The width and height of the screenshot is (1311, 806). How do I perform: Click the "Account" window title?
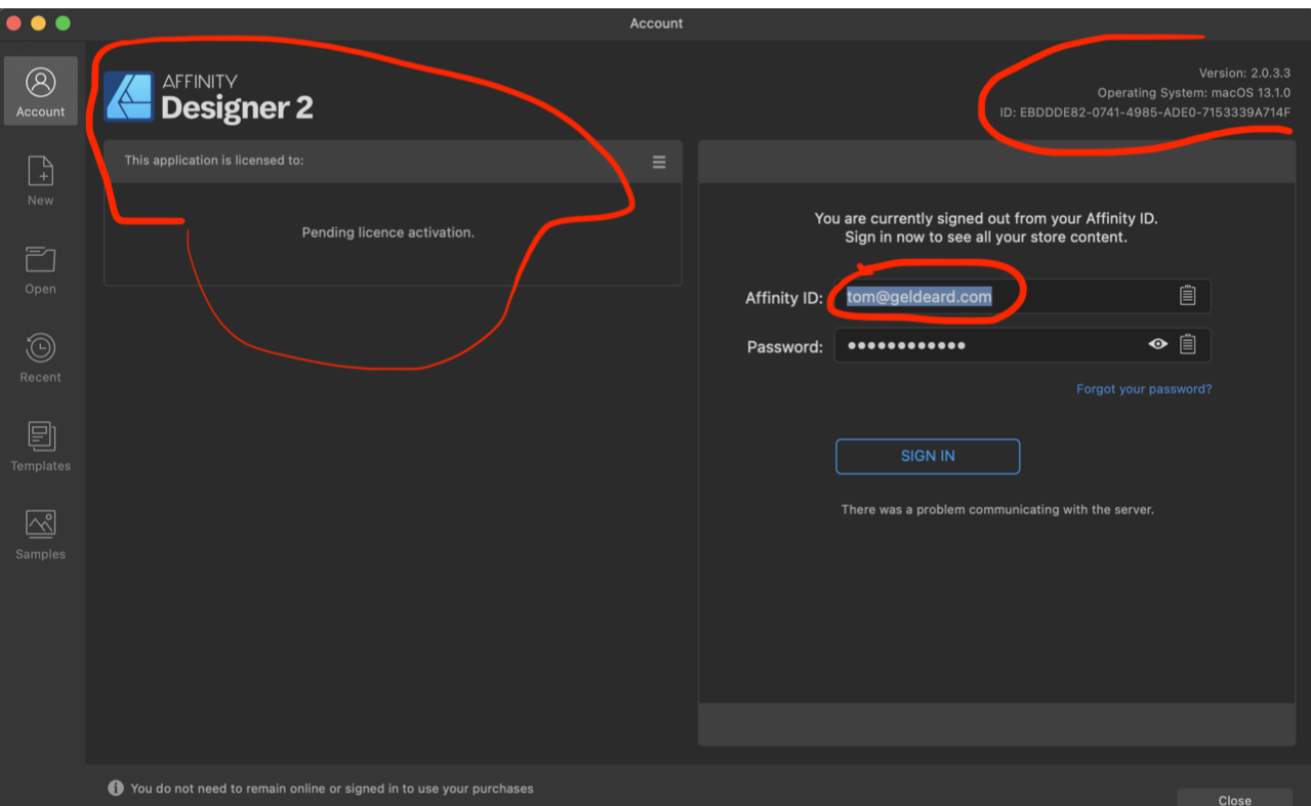(x=656, y=23)
